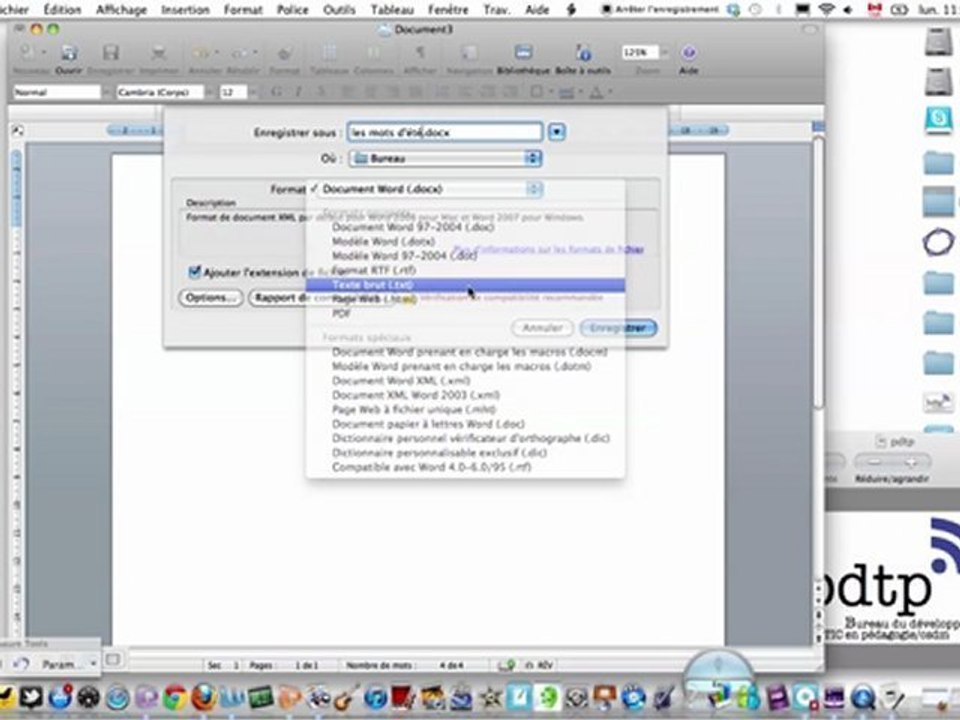The image size is (960, 720).
Task: Click the Réduire/agrandir slider in pdtp window
Action: click(x=892, y=462)
